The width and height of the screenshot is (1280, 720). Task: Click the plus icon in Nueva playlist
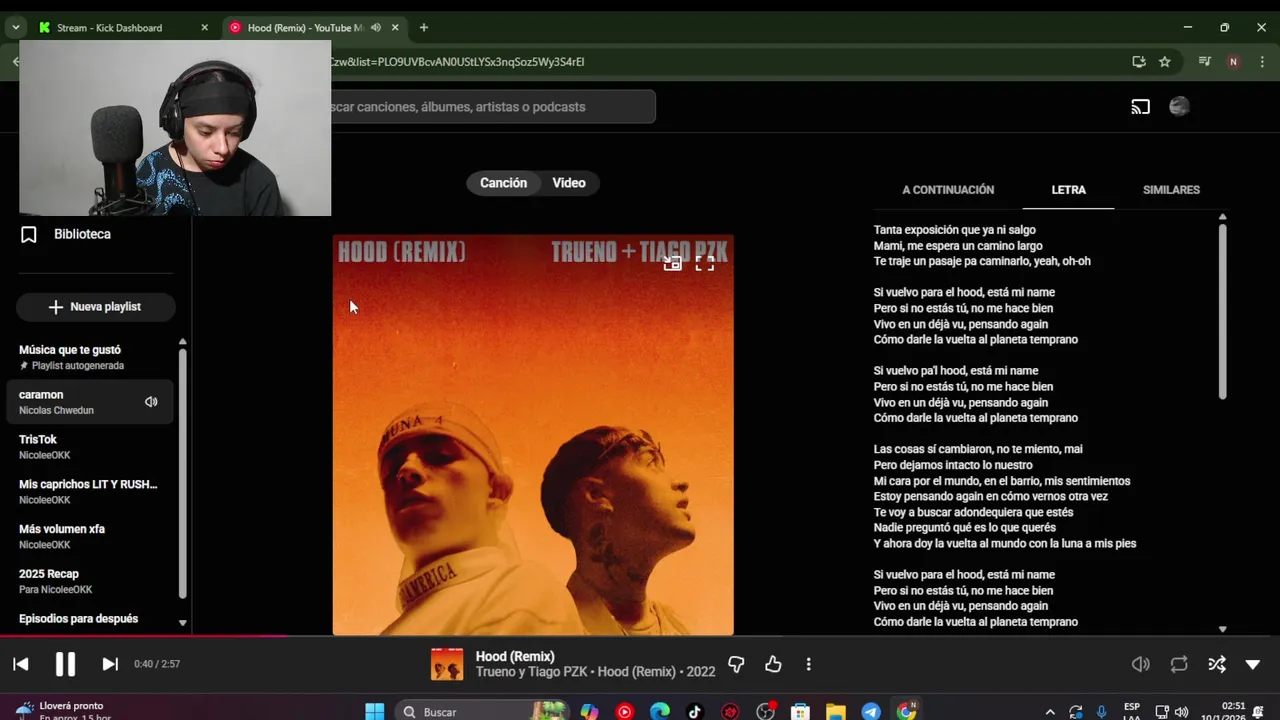click(56, 307)
